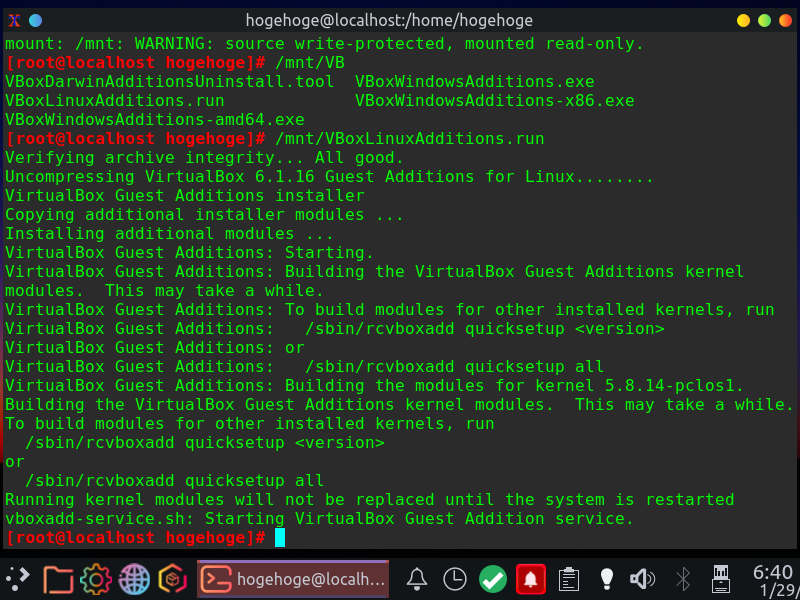This screenshot has height=600, width=800.
Task: Click 'Copying additional installer modules ...' line
Action: [x=205, y=214]
